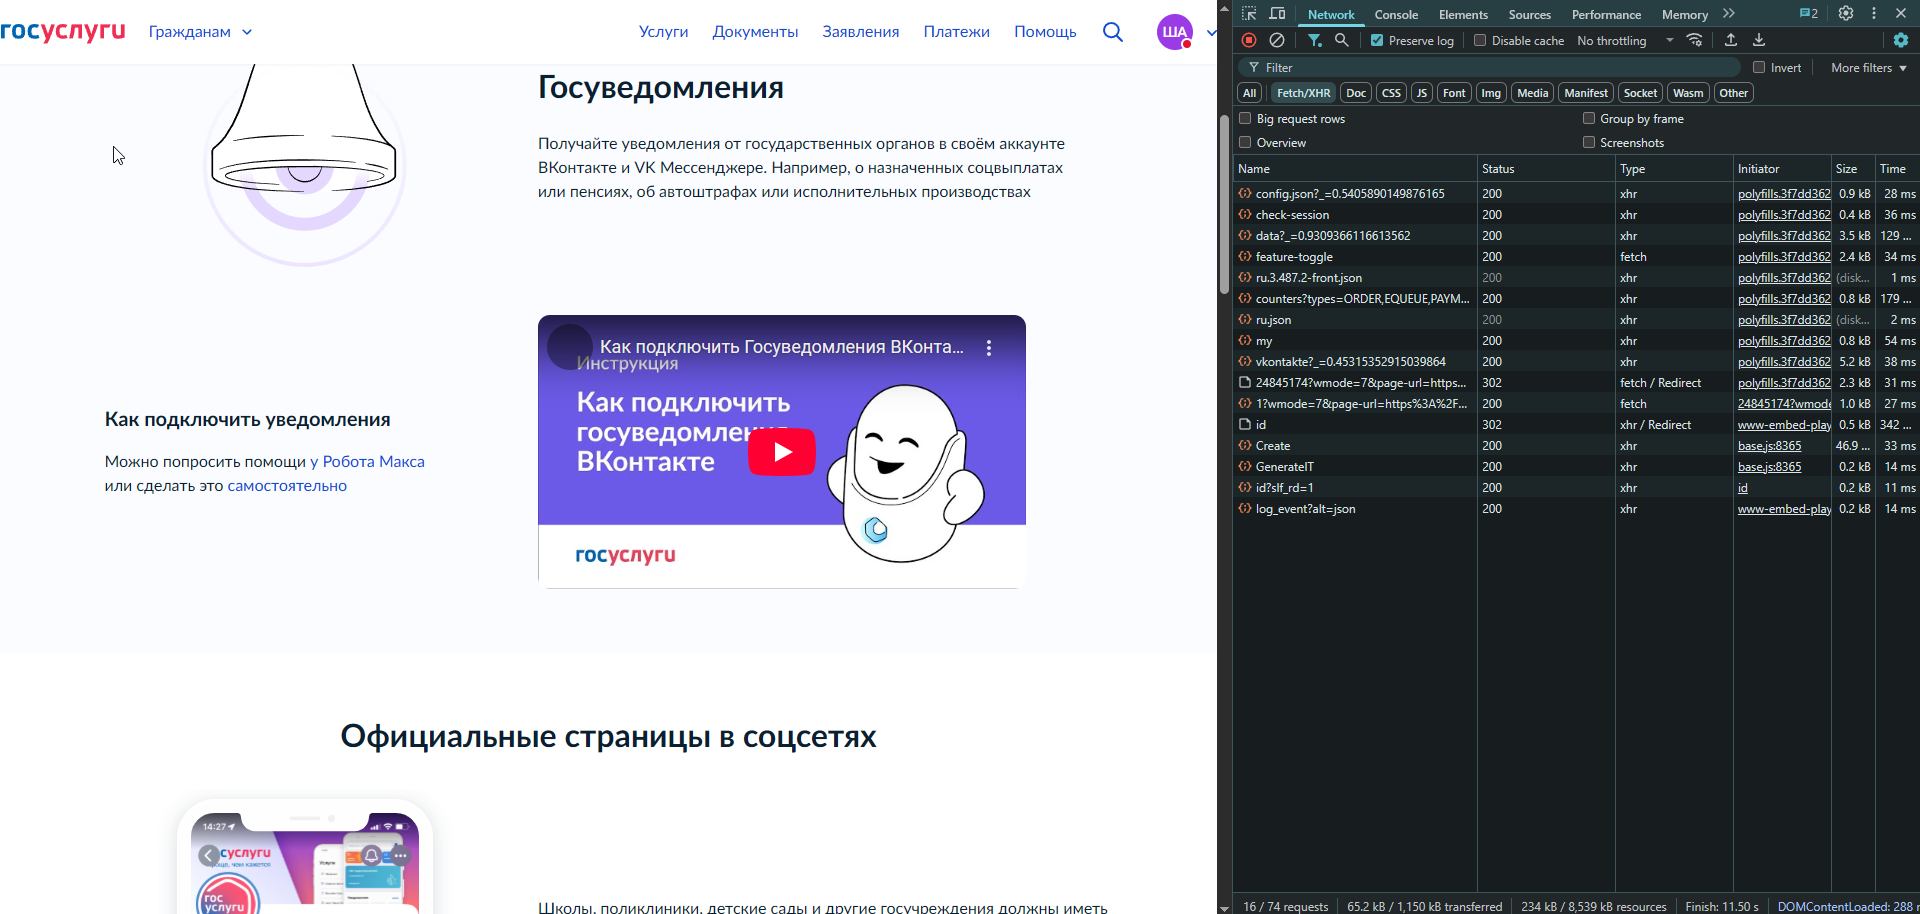Switch to the Console tab
Viewport: 1920px width, 914px height.
tap(1396, 14)
